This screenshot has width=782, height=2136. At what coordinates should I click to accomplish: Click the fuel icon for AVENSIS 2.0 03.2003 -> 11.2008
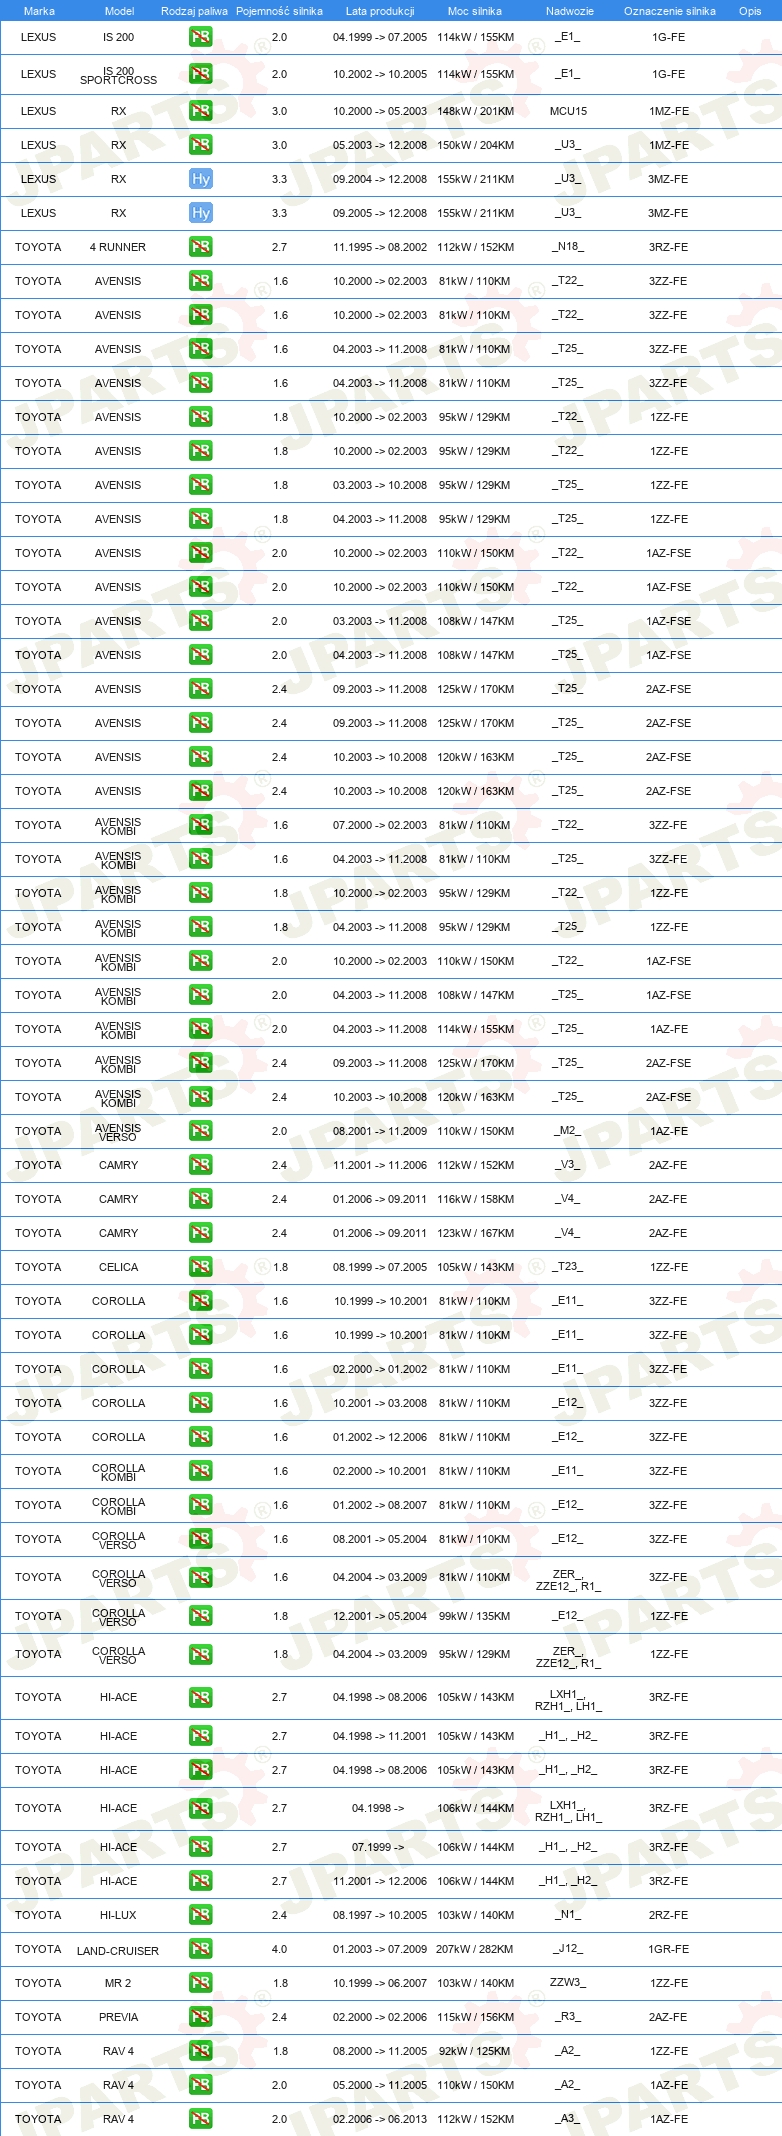(201, 621)
